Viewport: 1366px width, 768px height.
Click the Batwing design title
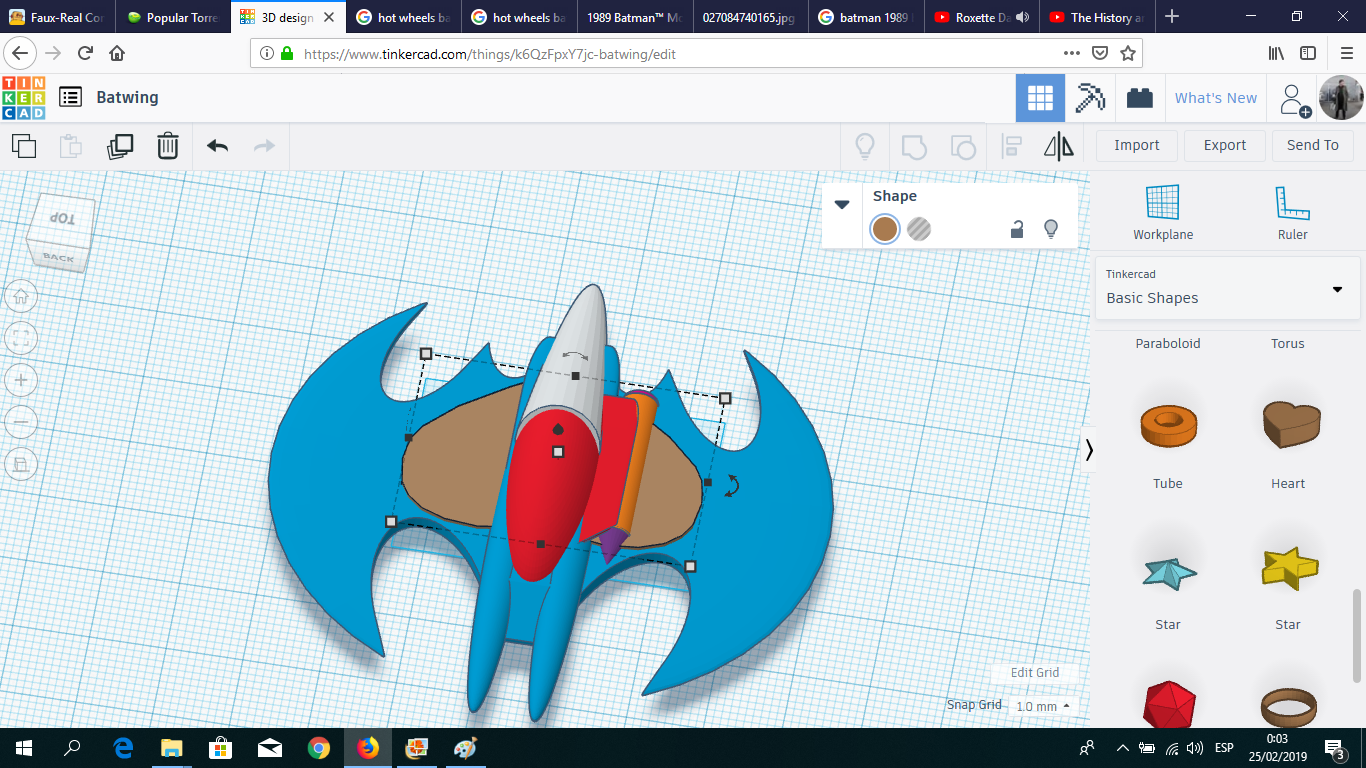tap(127, 97)
